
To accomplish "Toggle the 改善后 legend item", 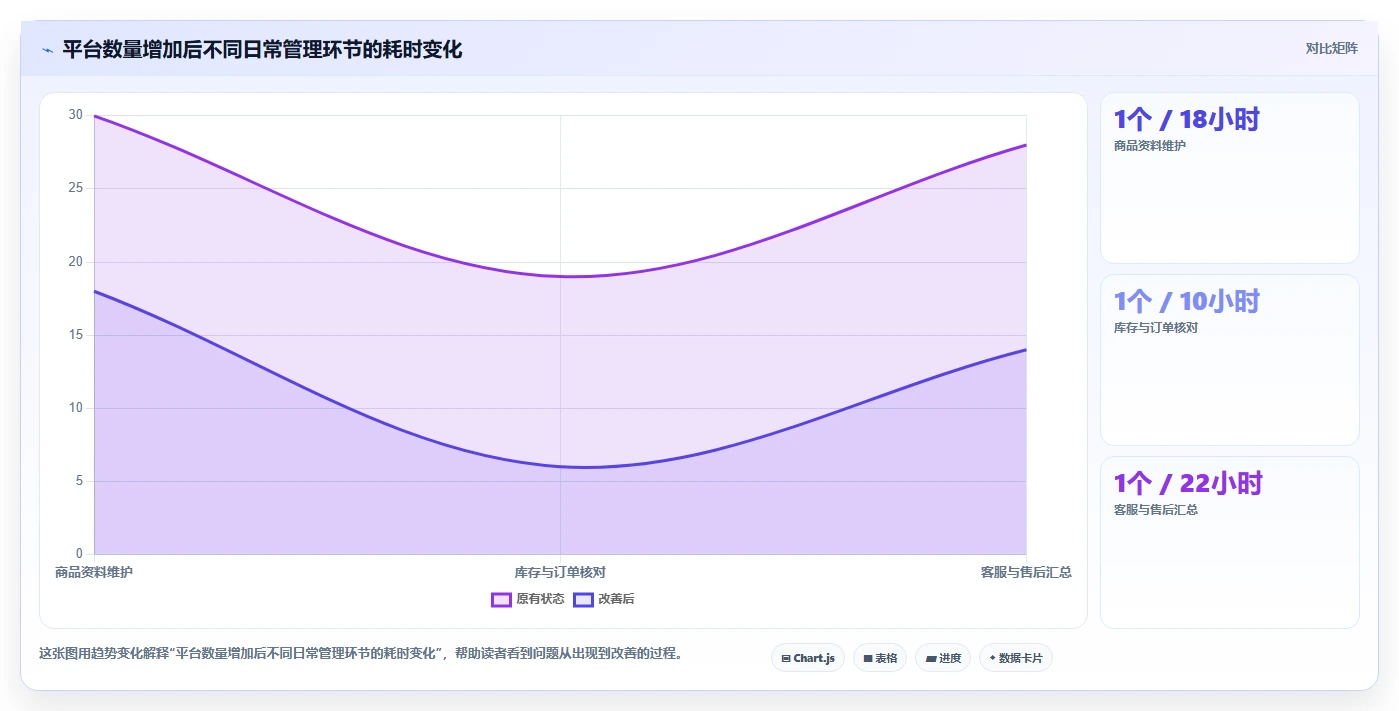I will click(603, 599).
